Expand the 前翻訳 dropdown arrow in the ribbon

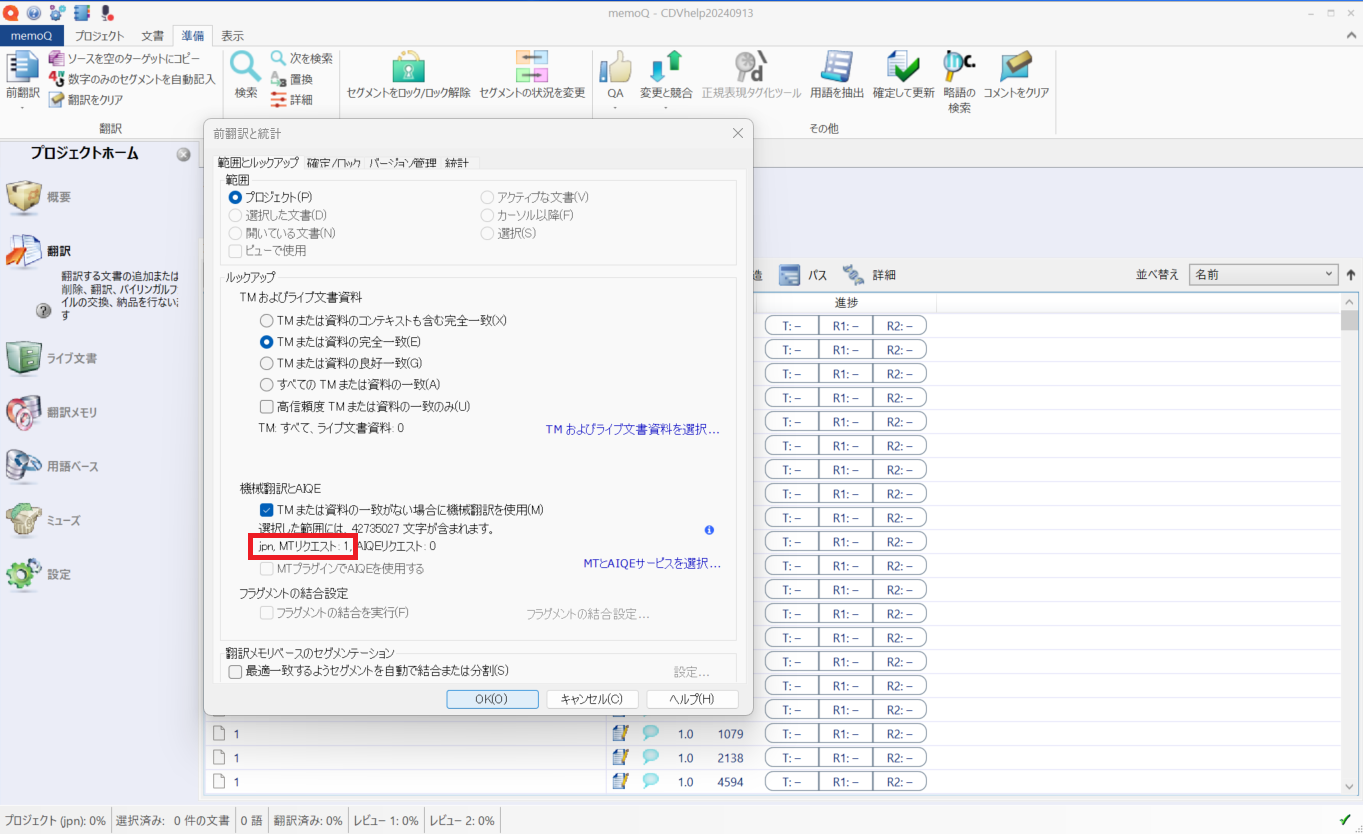(x=22, y=108)
